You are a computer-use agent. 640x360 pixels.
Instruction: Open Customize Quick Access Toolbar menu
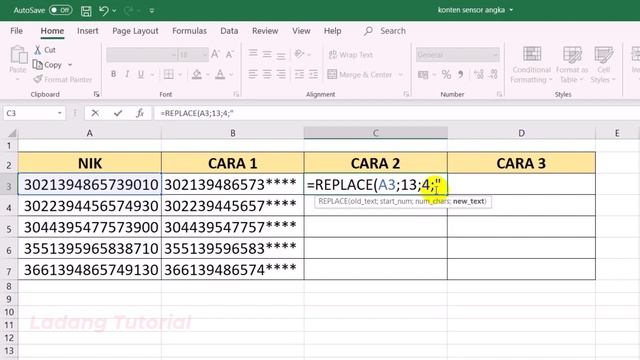pos(152,11)
